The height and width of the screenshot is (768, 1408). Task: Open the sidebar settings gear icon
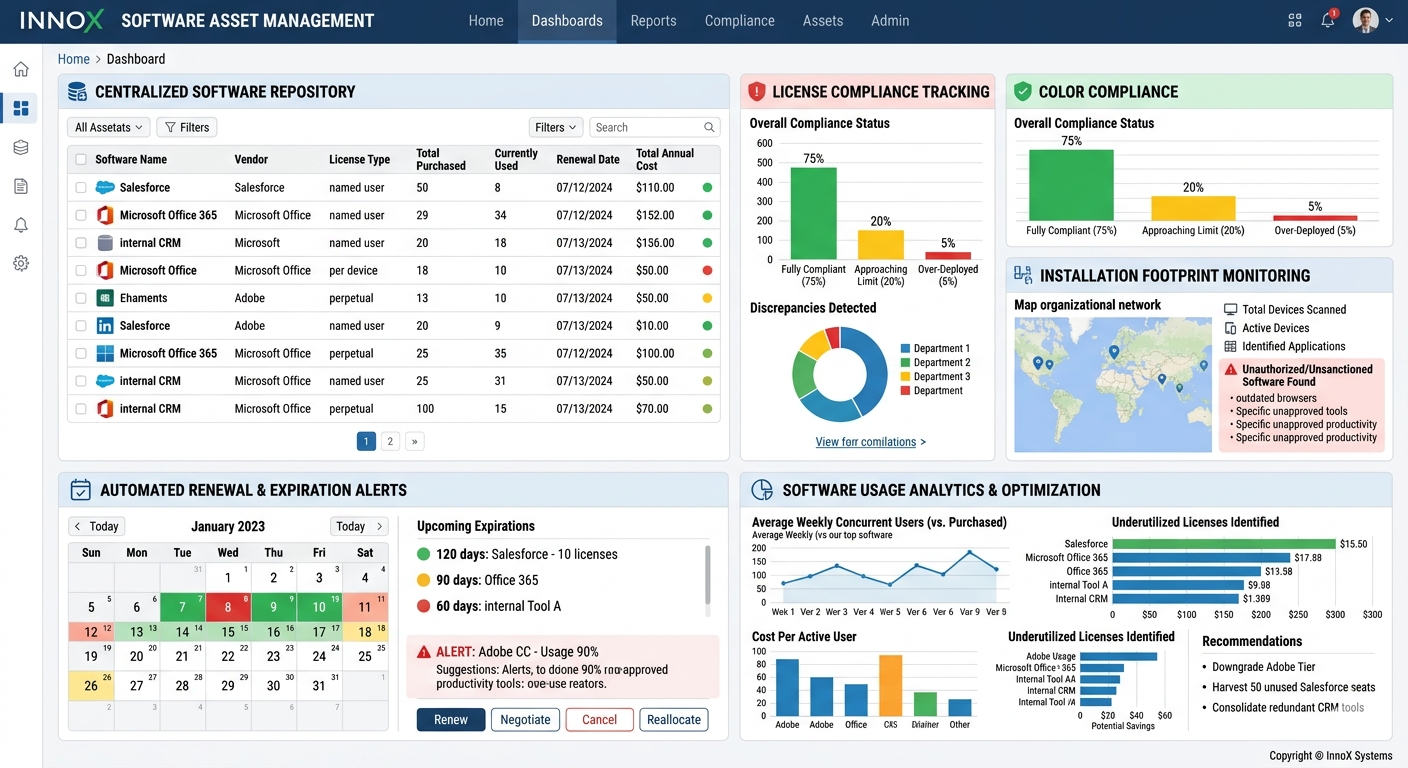[21, 263]
